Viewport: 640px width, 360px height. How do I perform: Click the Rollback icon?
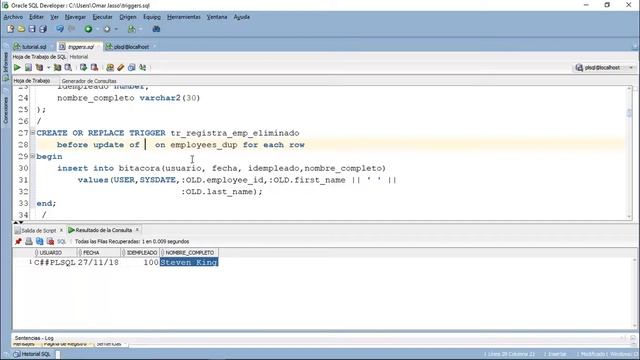pos(94,67)
